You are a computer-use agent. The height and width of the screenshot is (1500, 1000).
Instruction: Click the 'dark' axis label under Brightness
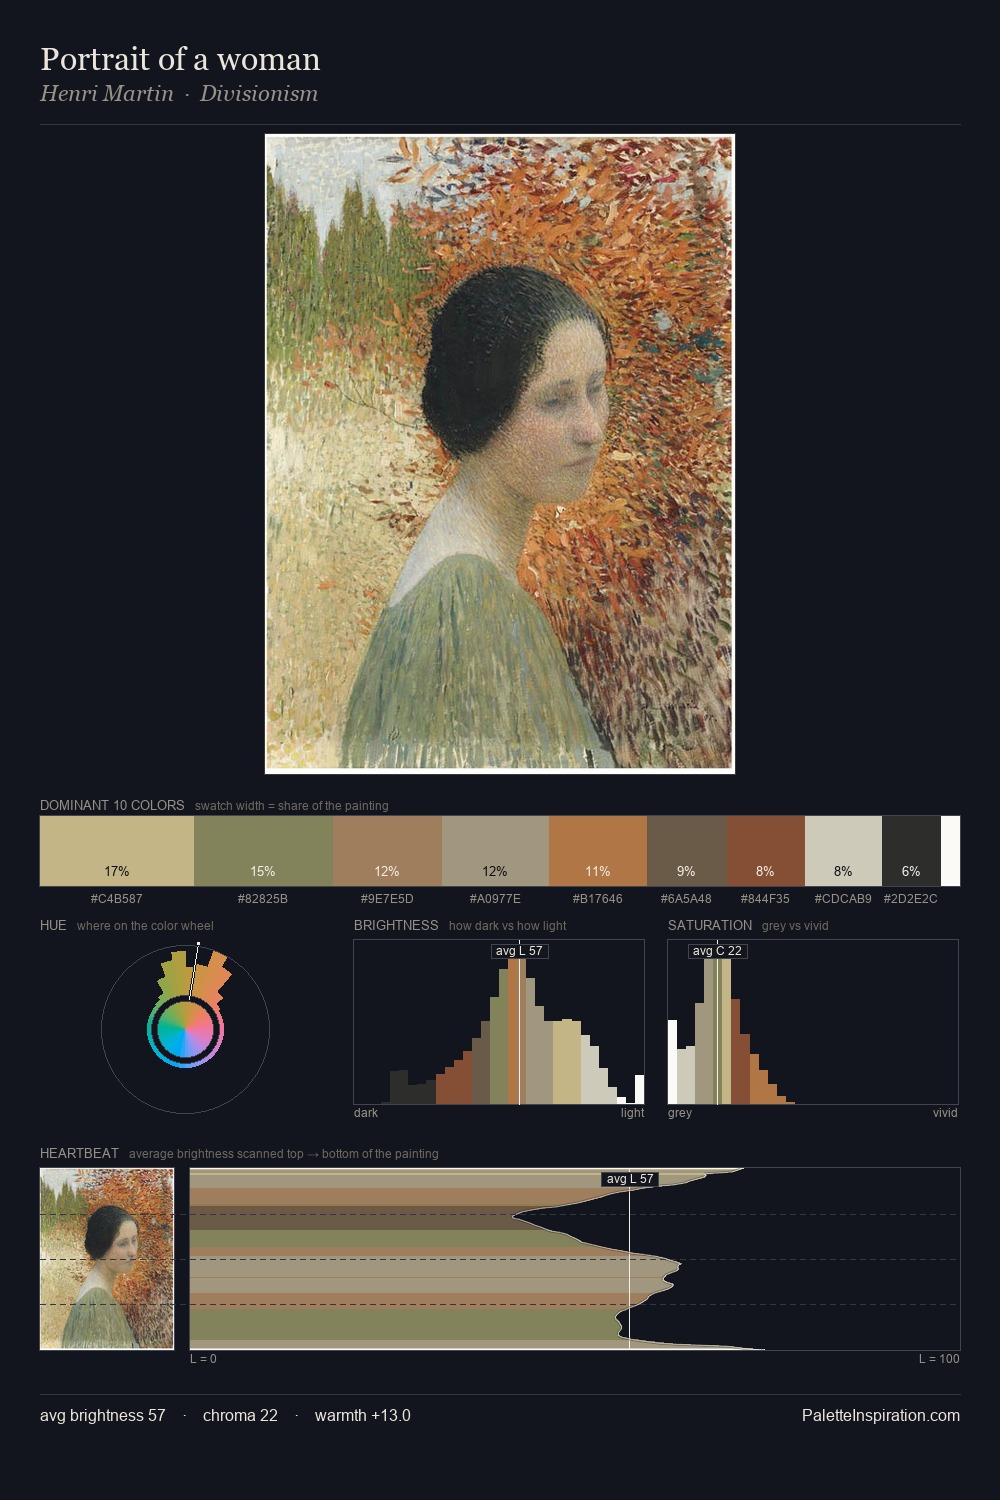(x=366, y=1113)
